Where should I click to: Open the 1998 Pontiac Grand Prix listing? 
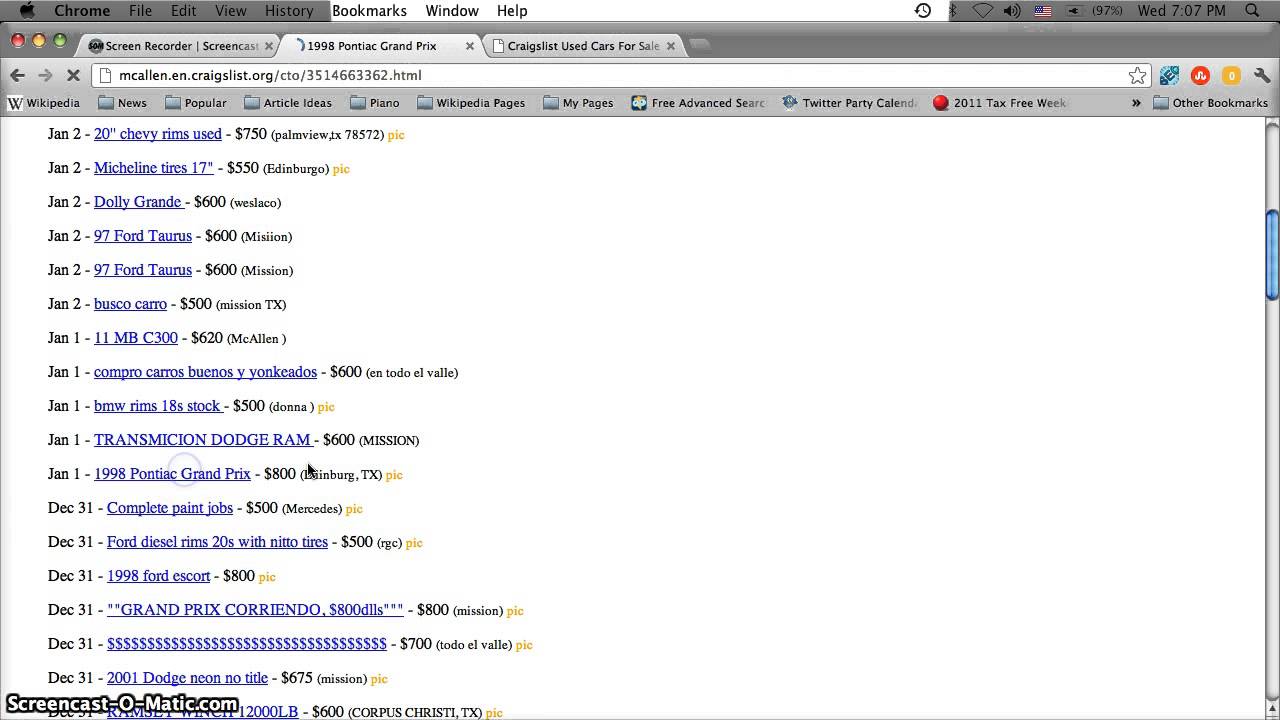pyautogui.click(x=172, y=474)
